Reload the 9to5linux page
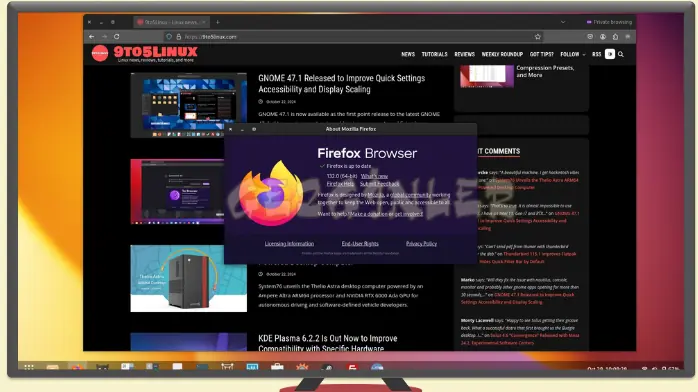Screen dimensions: 698x392 117,36
